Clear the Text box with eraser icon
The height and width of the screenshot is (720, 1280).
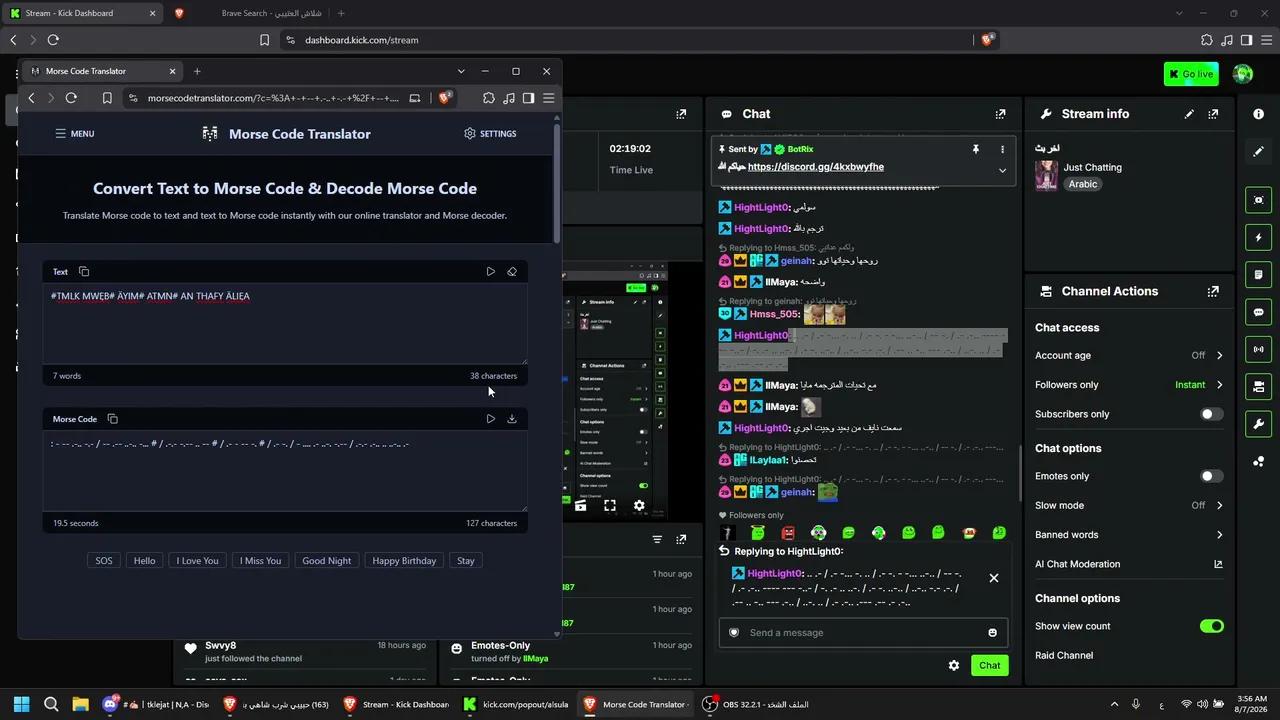[x=512, y=271]
